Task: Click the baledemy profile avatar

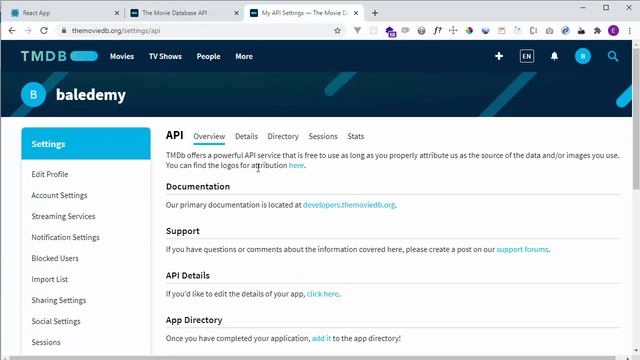Action: coord(33,94)
